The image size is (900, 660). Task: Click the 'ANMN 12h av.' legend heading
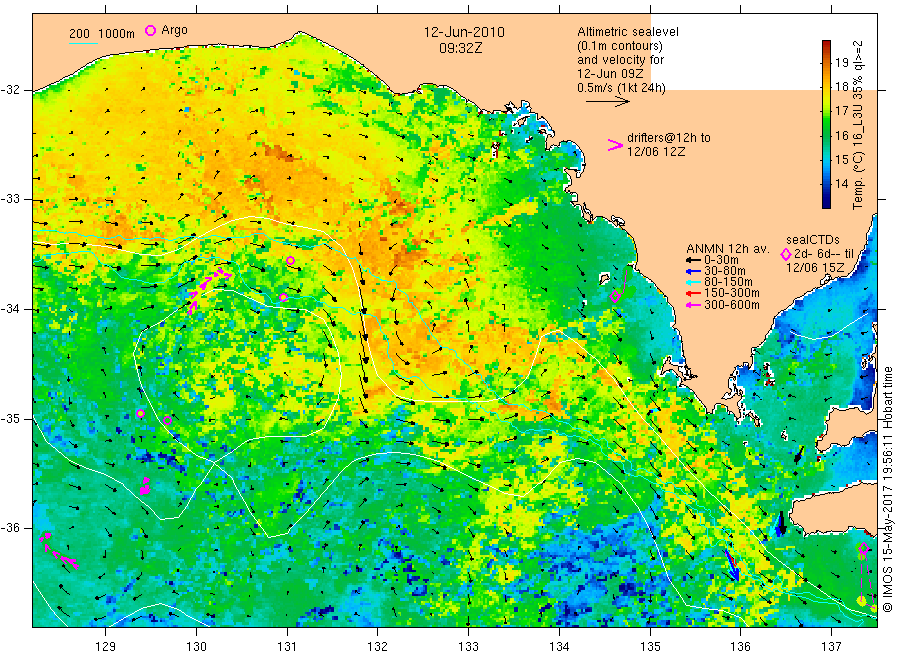click(728, 249)
